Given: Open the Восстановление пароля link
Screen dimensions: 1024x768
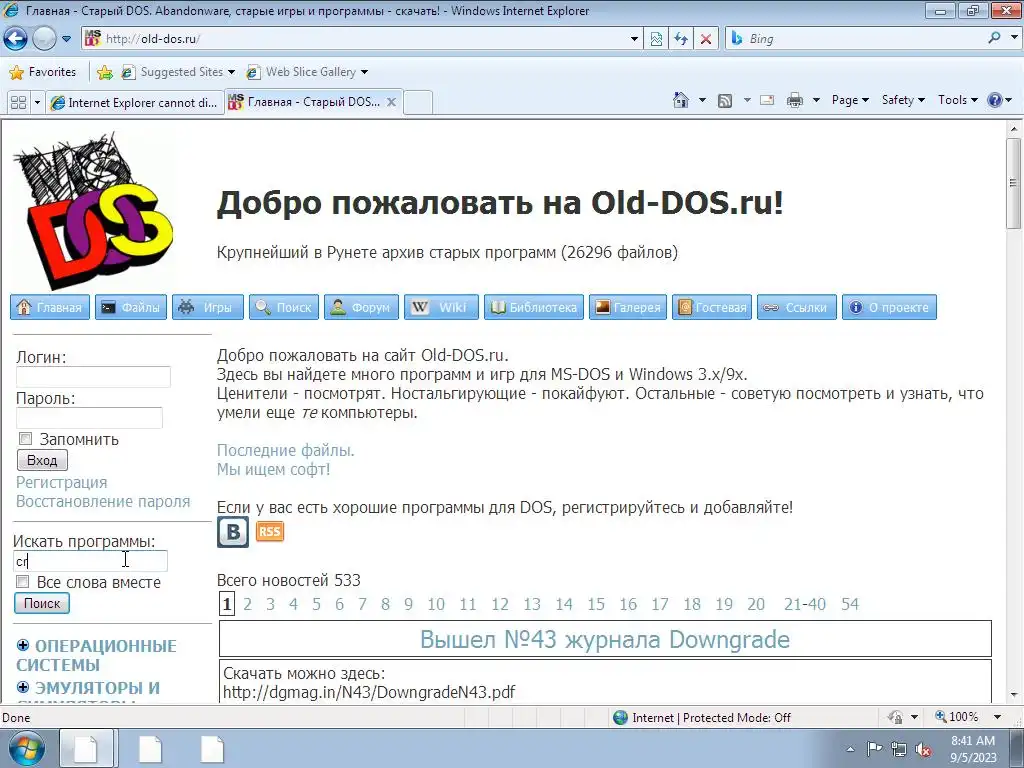Looking at the screenshot, I should coord(103,502).
